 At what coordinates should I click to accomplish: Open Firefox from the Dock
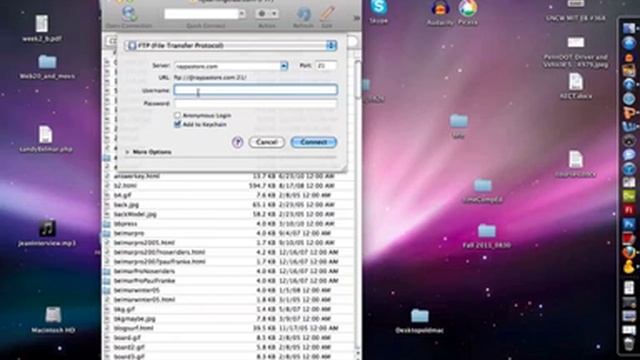point(629,252)
